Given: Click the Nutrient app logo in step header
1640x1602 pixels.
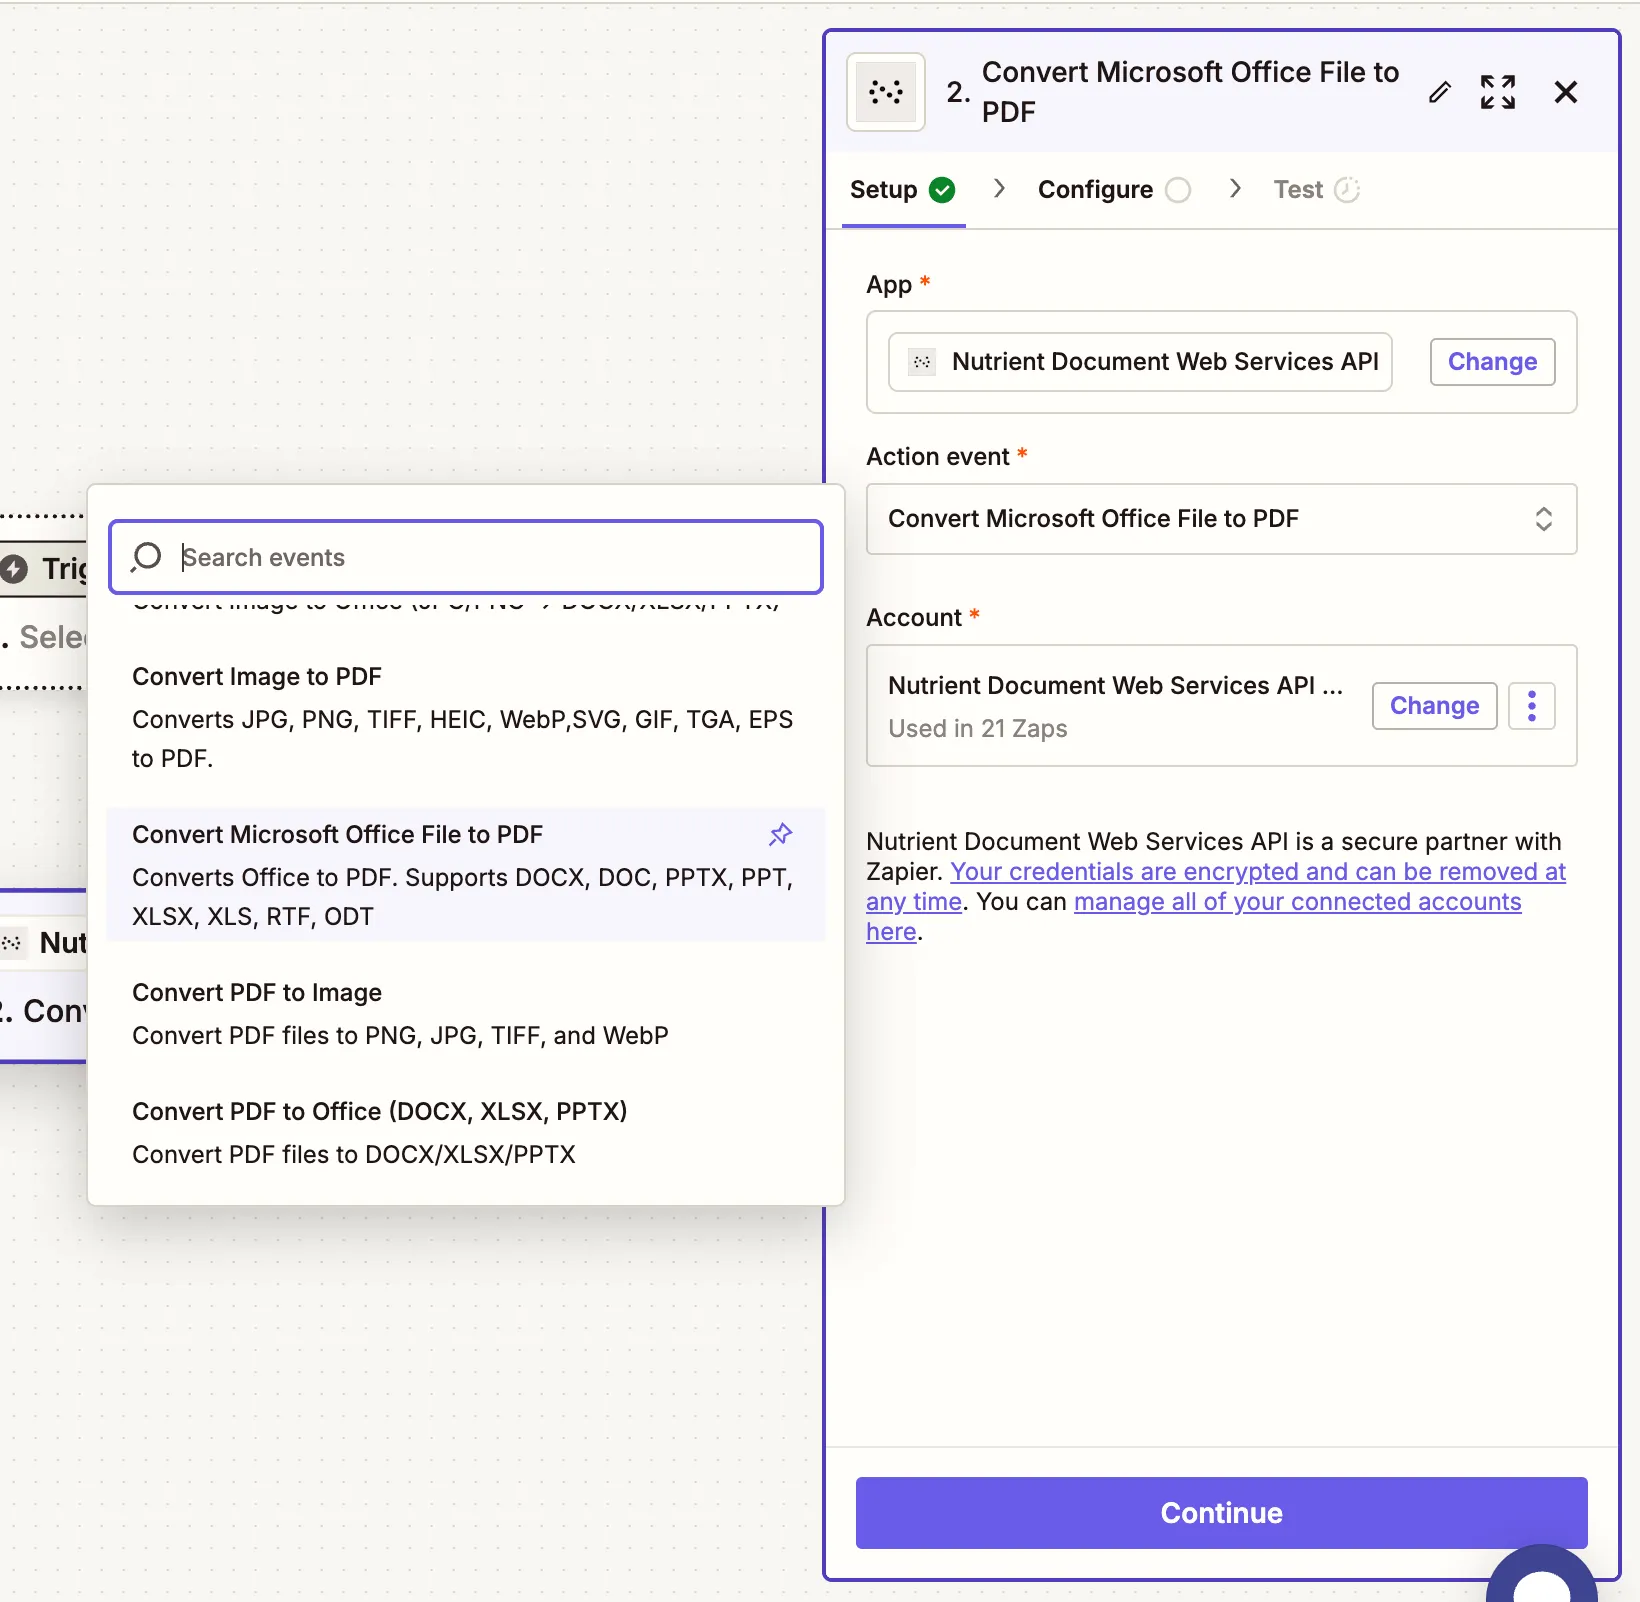Looking at the screenshot, I should [885, 92].
